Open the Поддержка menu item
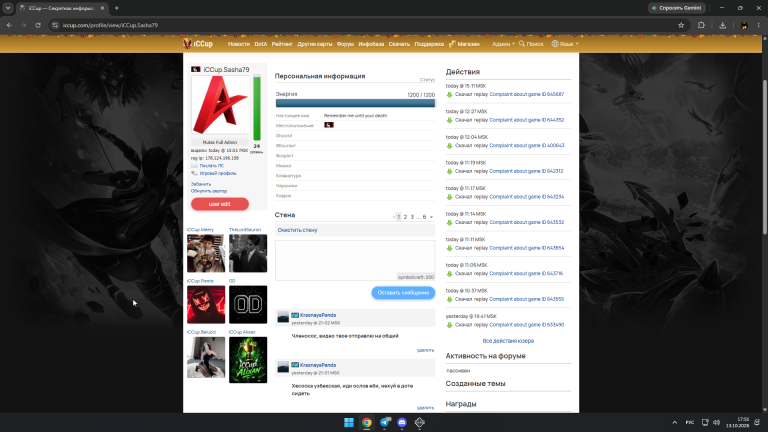 [x=429, y=44]
